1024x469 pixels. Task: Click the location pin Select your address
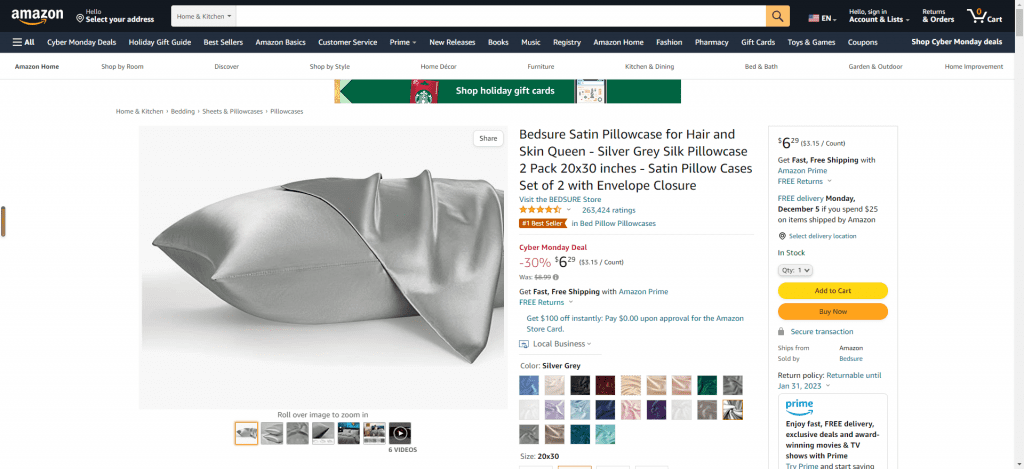coord(115,17)
